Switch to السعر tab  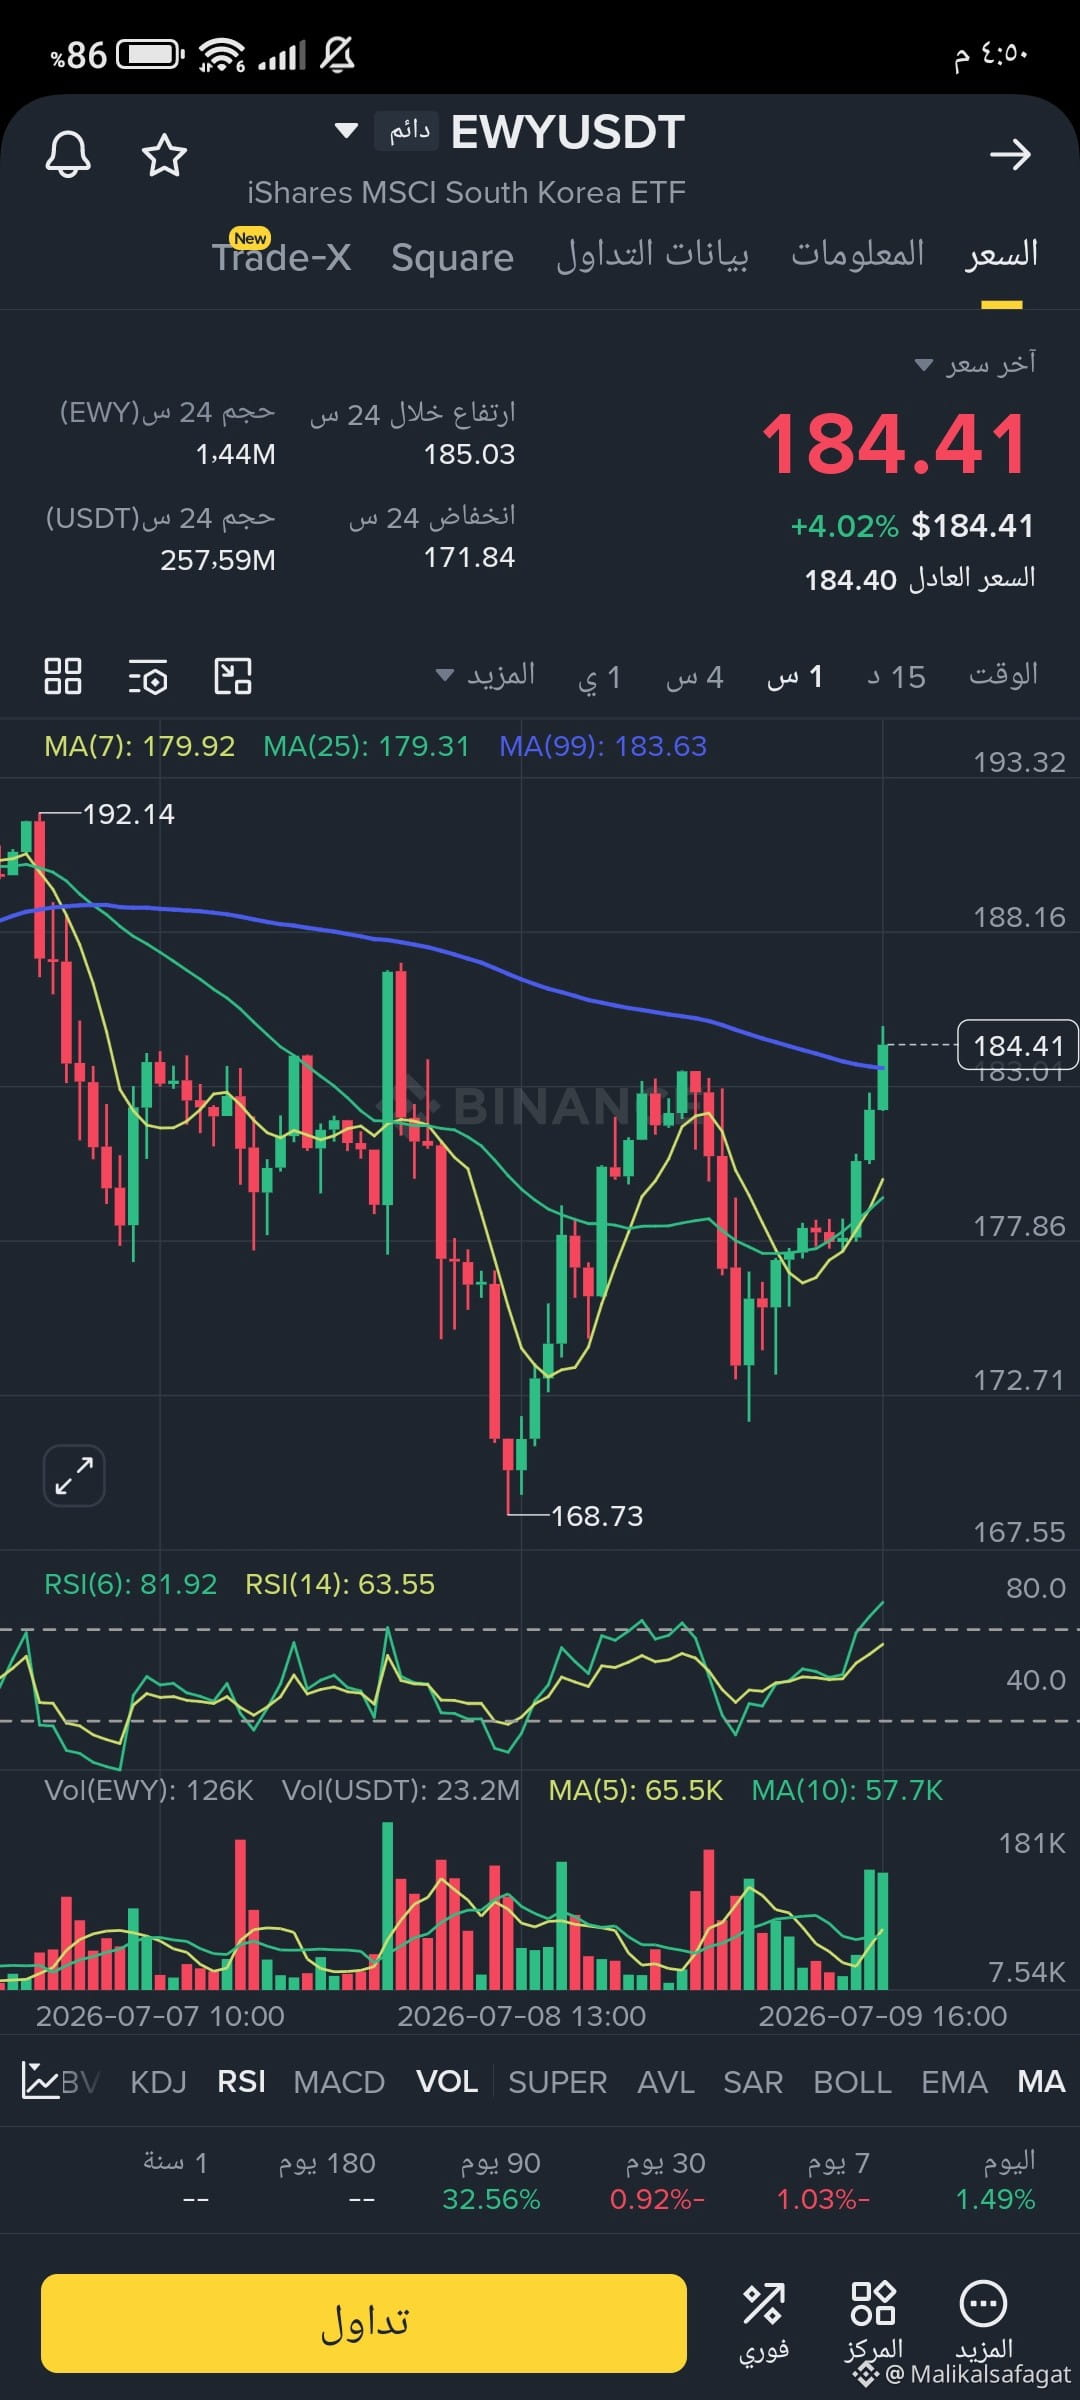[1001, 254]
